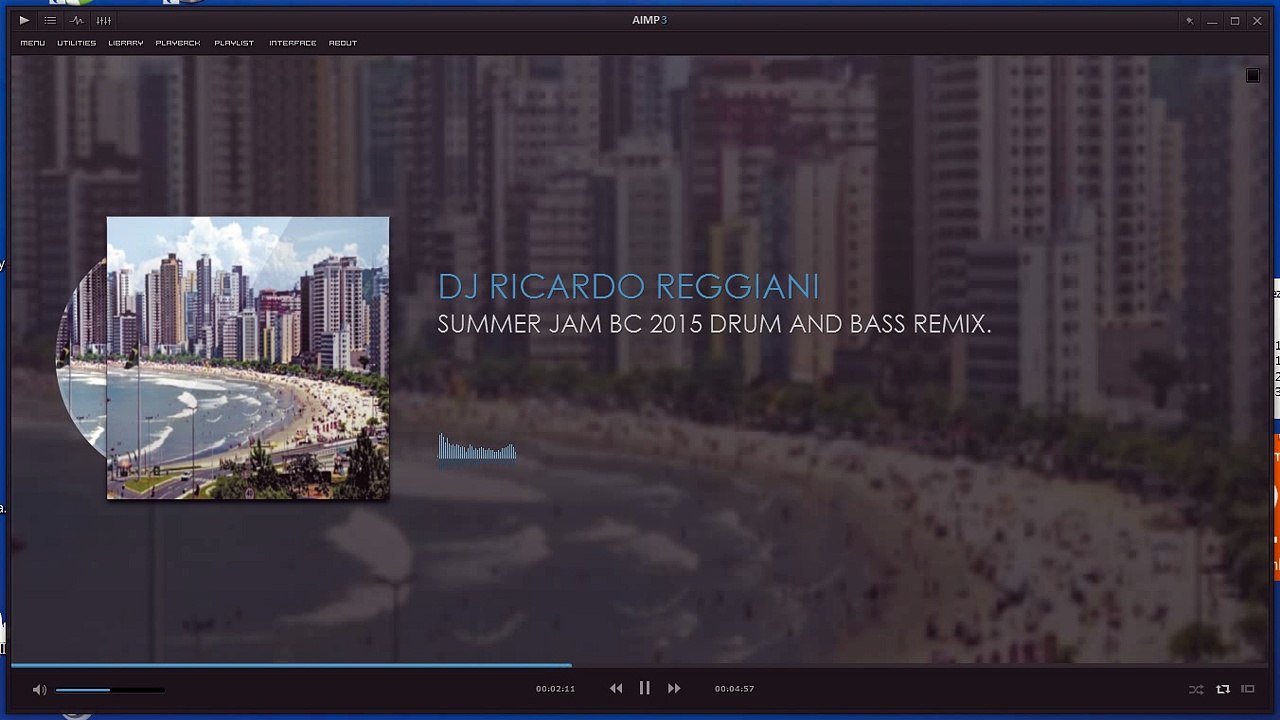Toggle the always-on-top pin icon
1280x720 pixels.
(1189, 20)
